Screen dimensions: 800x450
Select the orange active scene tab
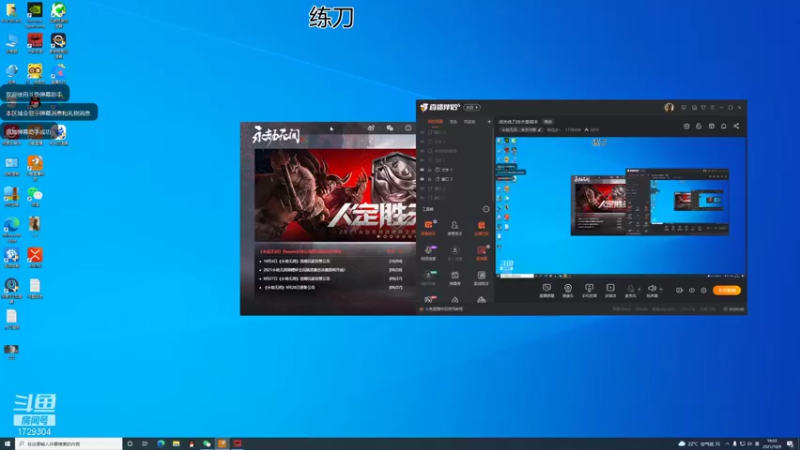point(435,121)
